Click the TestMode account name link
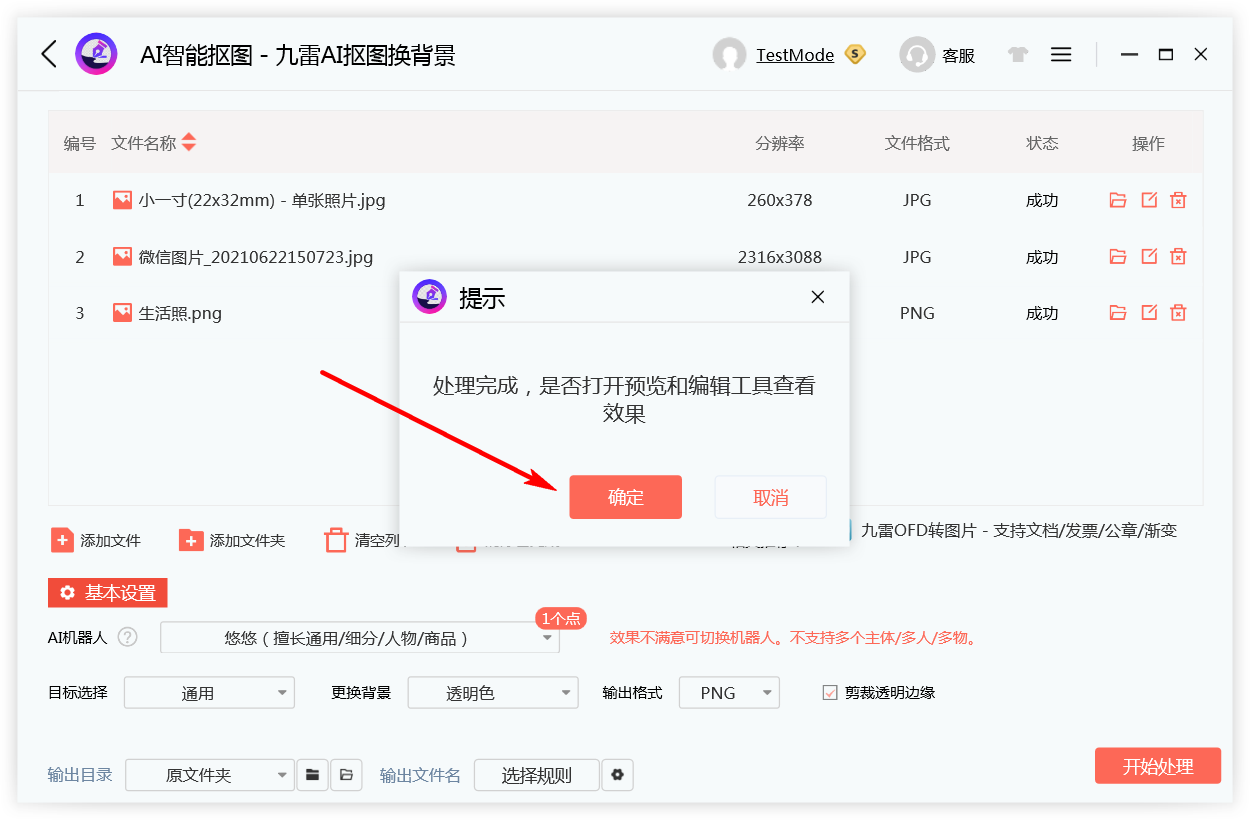Screen dimensions: 1250x820 794,55
